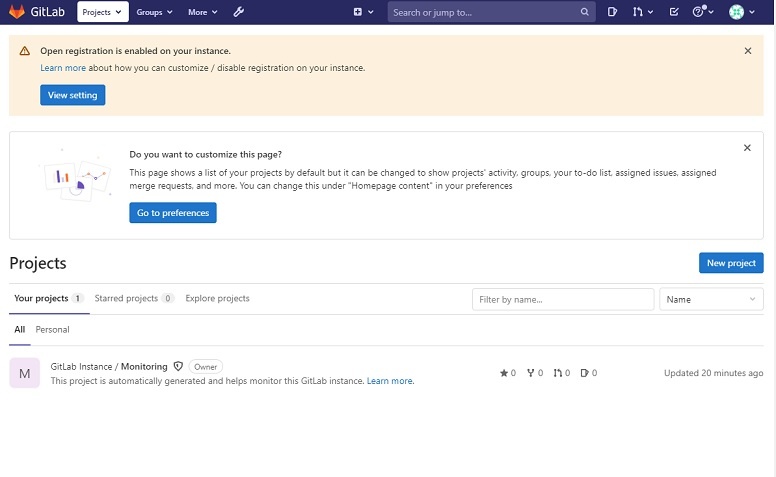
Task: Click the Monitoring project M avatar
Action: [x=25, y=373]
